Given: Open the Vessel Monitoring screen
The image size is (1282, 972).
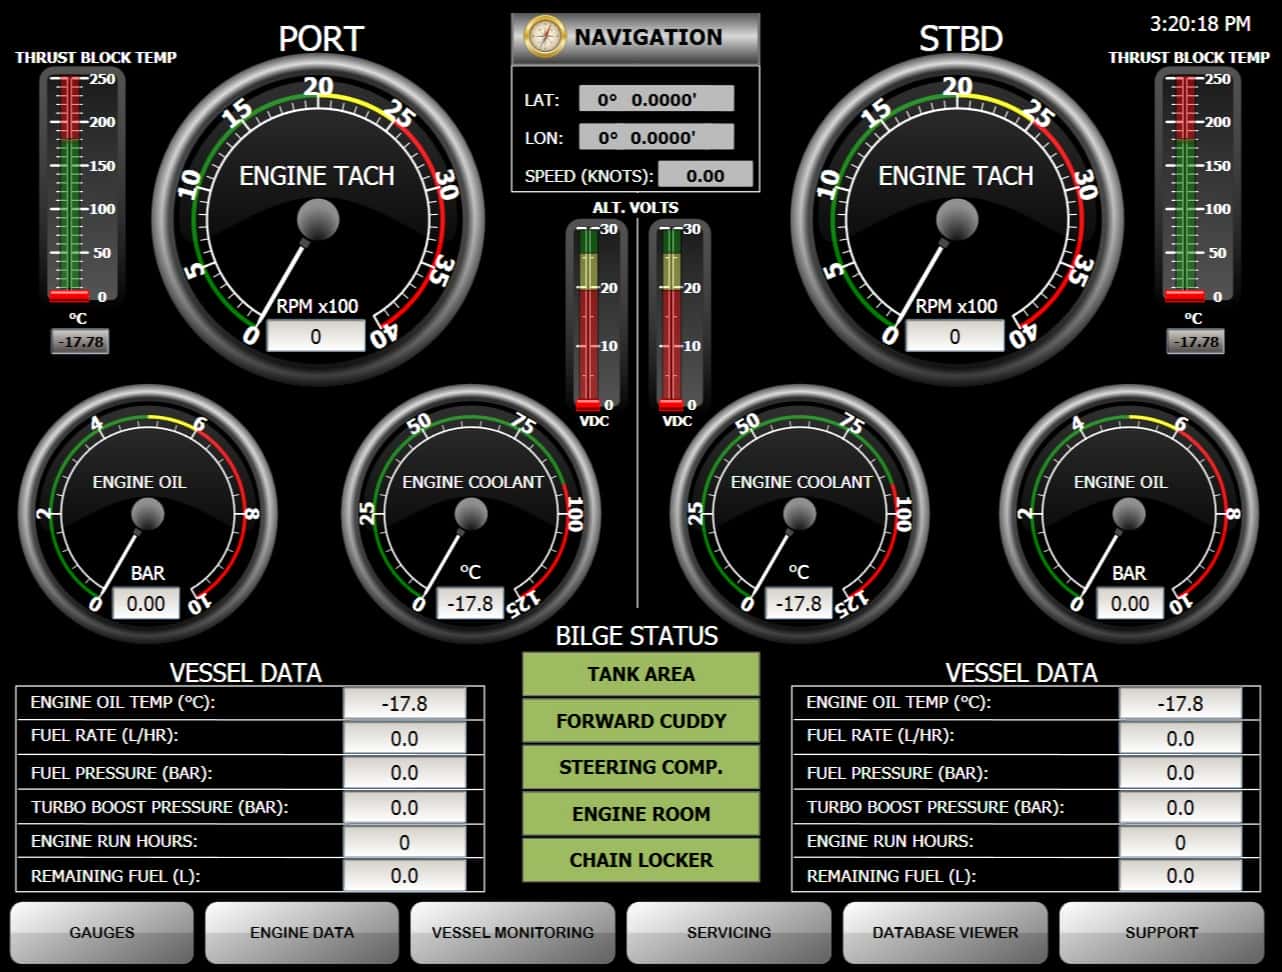Looking at the screenshot, I should point(513,932).
